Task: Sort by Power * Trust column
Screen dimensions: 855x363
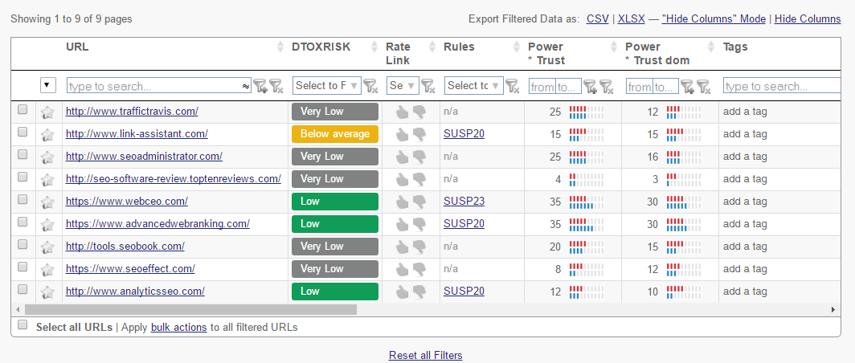Action: tap(614, 47)
